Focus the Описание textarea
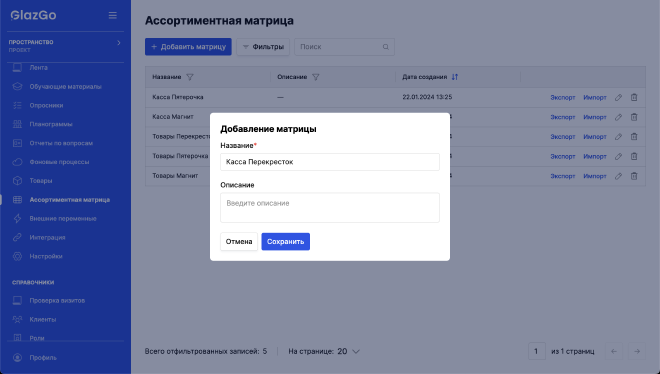This screenshot has height=374, width=660. [330, 208]
